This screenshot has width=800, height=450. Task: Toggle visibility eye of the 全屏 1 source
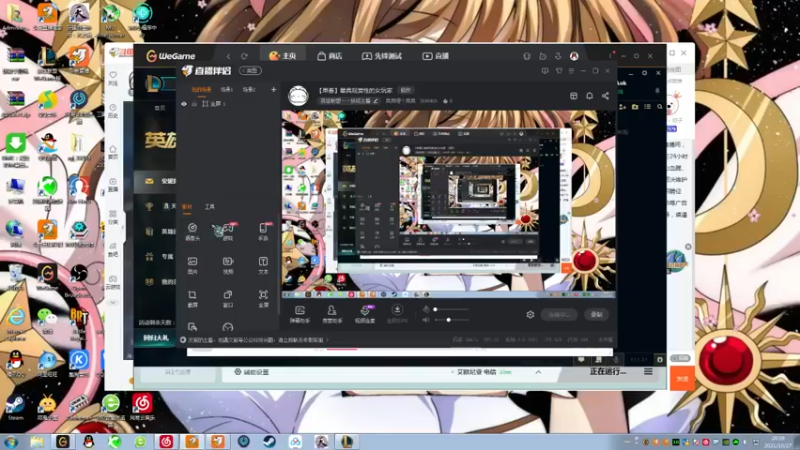click(184, 104)
